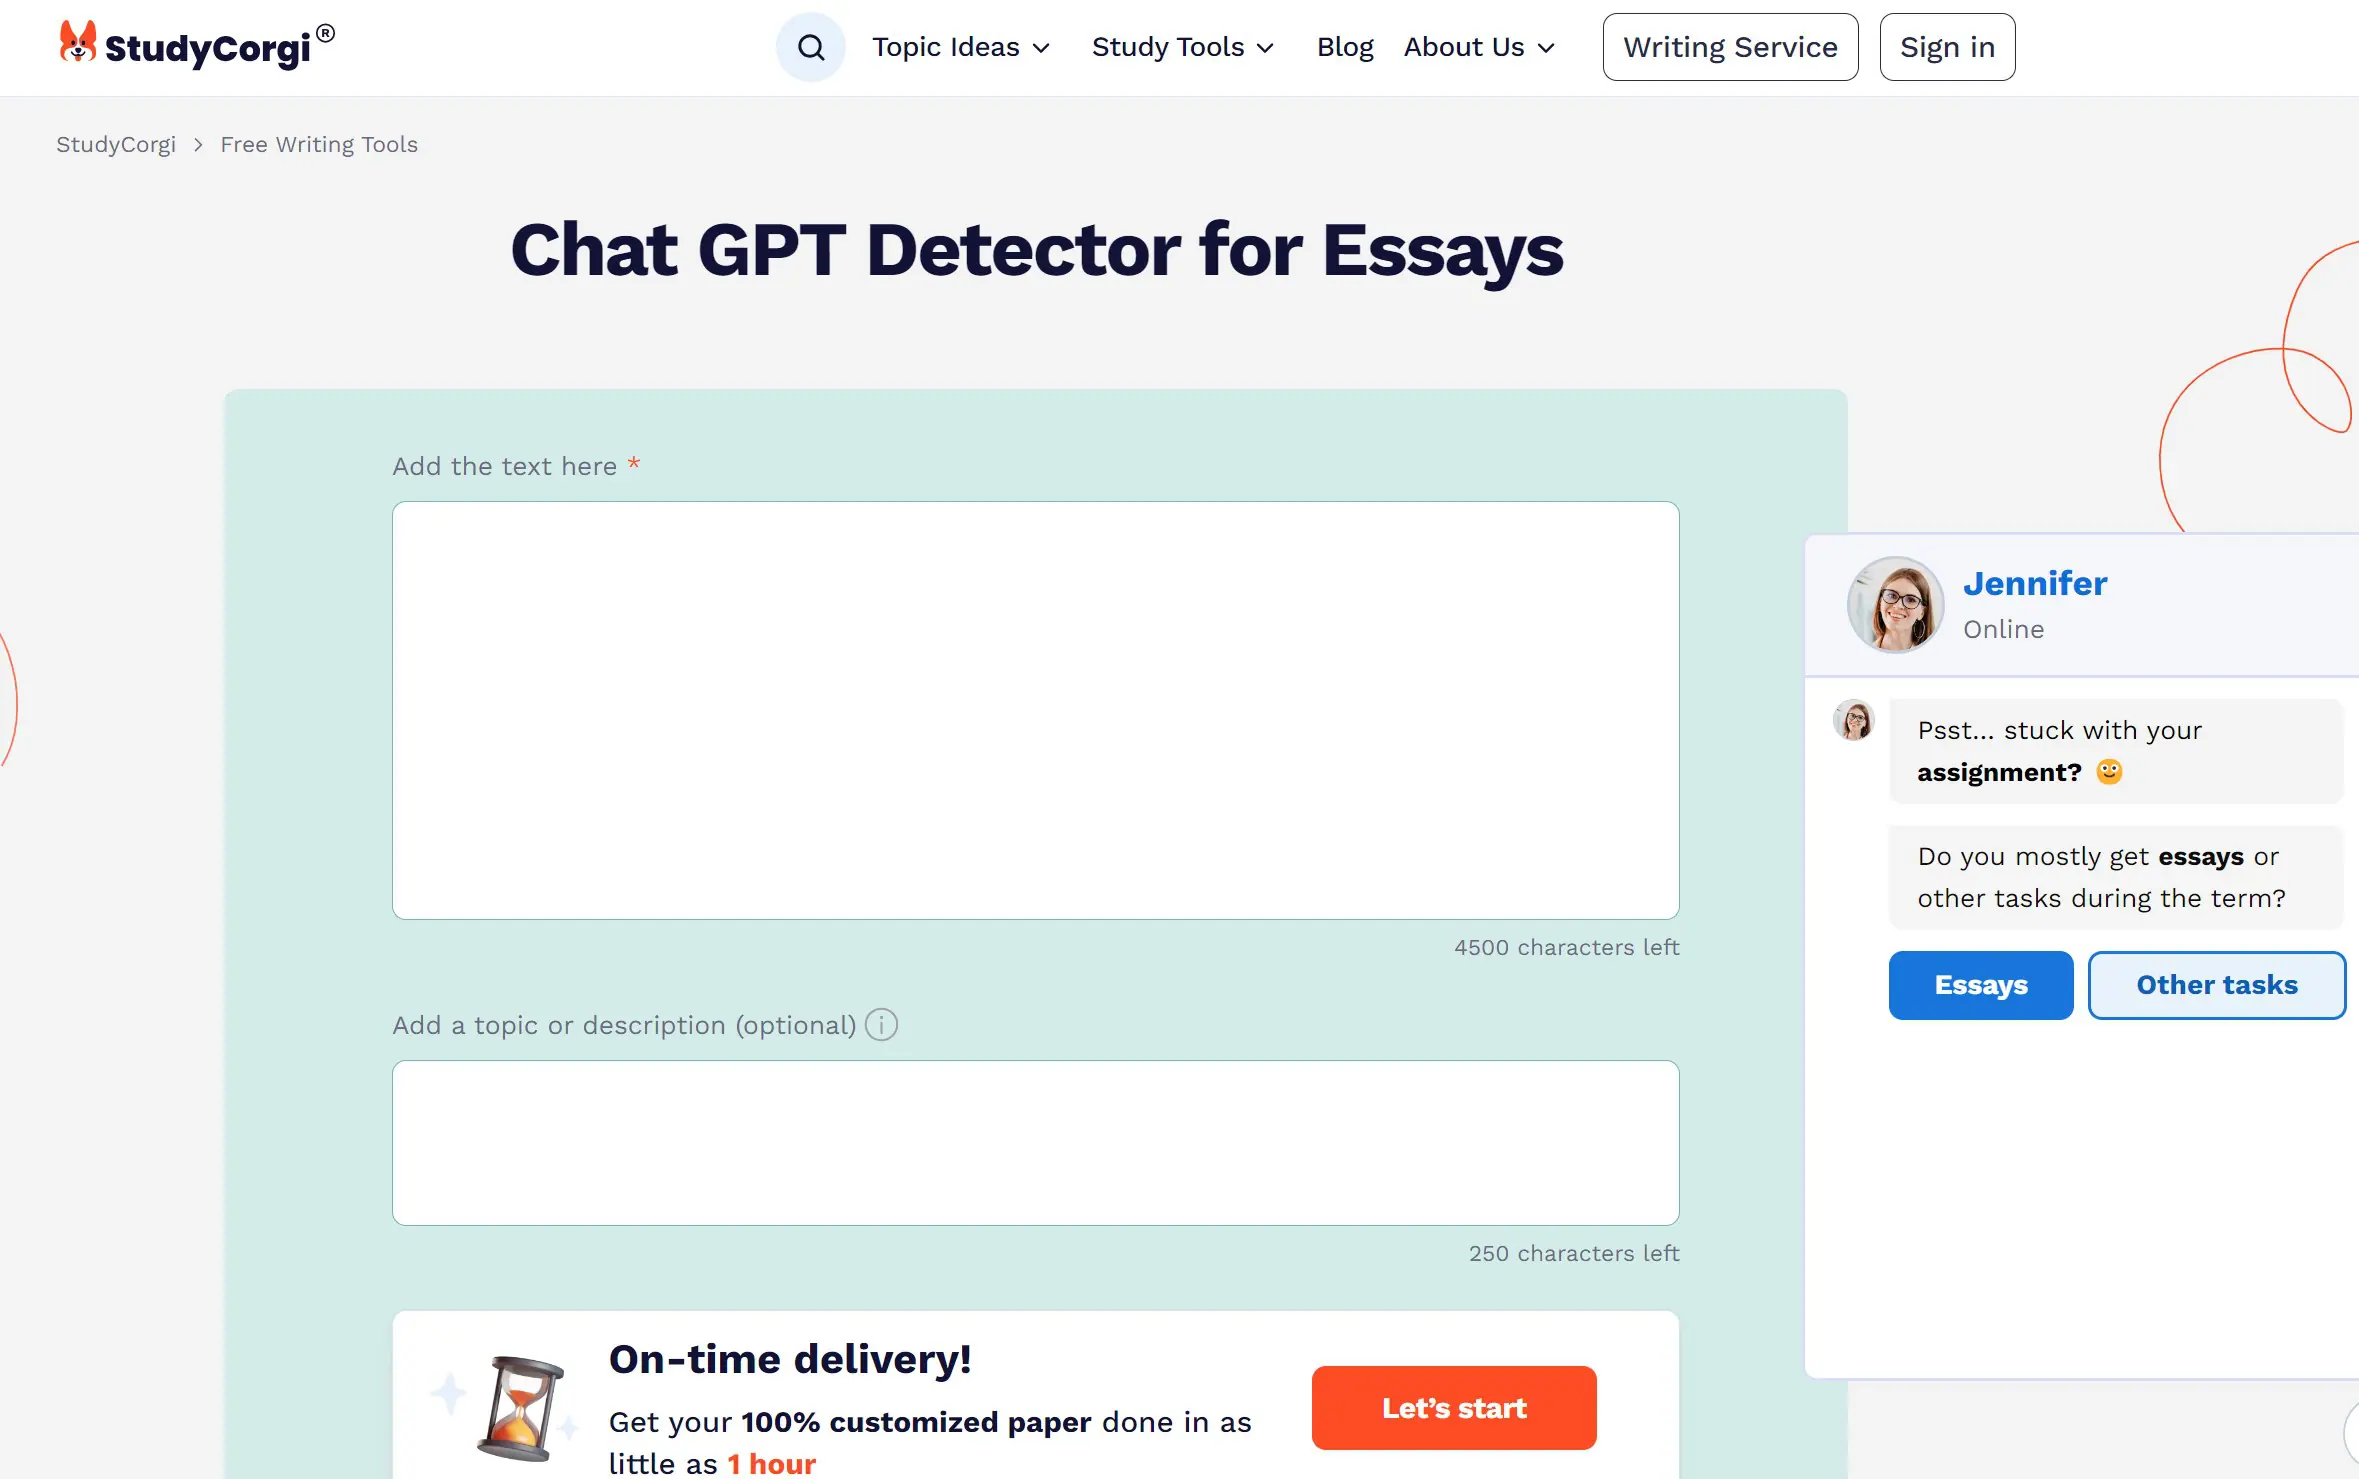Viewport: 2359px width, 1479px height.
Task: Click the smiley emoji in the assignment message
Action: tap(2108, 772)
